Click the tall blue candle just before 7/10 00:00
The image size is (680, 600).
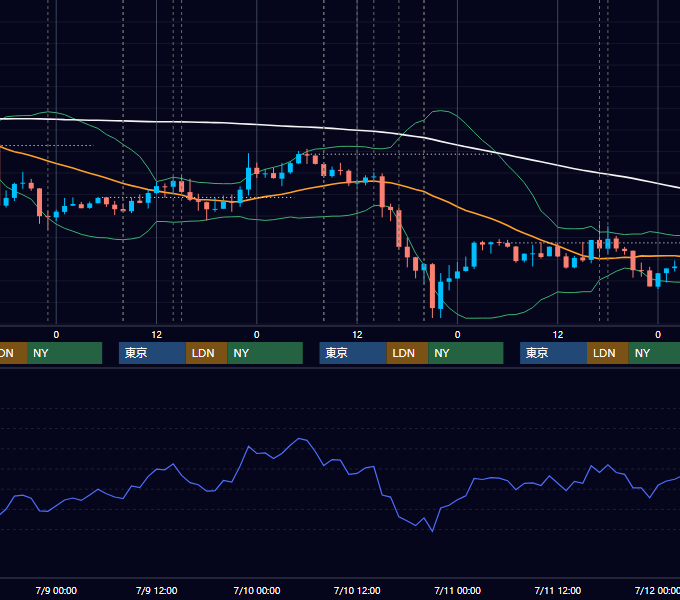pos(248,178)
